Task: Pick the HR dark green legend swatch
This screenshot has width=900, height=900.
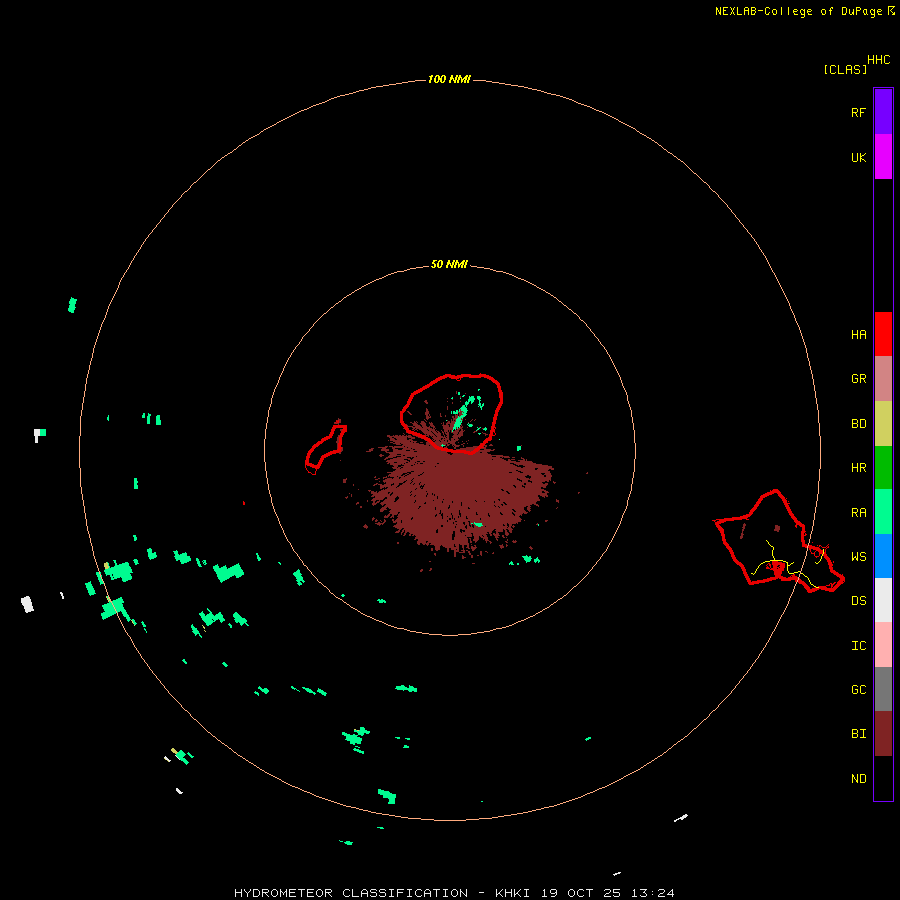Action: tap(883, 468)
